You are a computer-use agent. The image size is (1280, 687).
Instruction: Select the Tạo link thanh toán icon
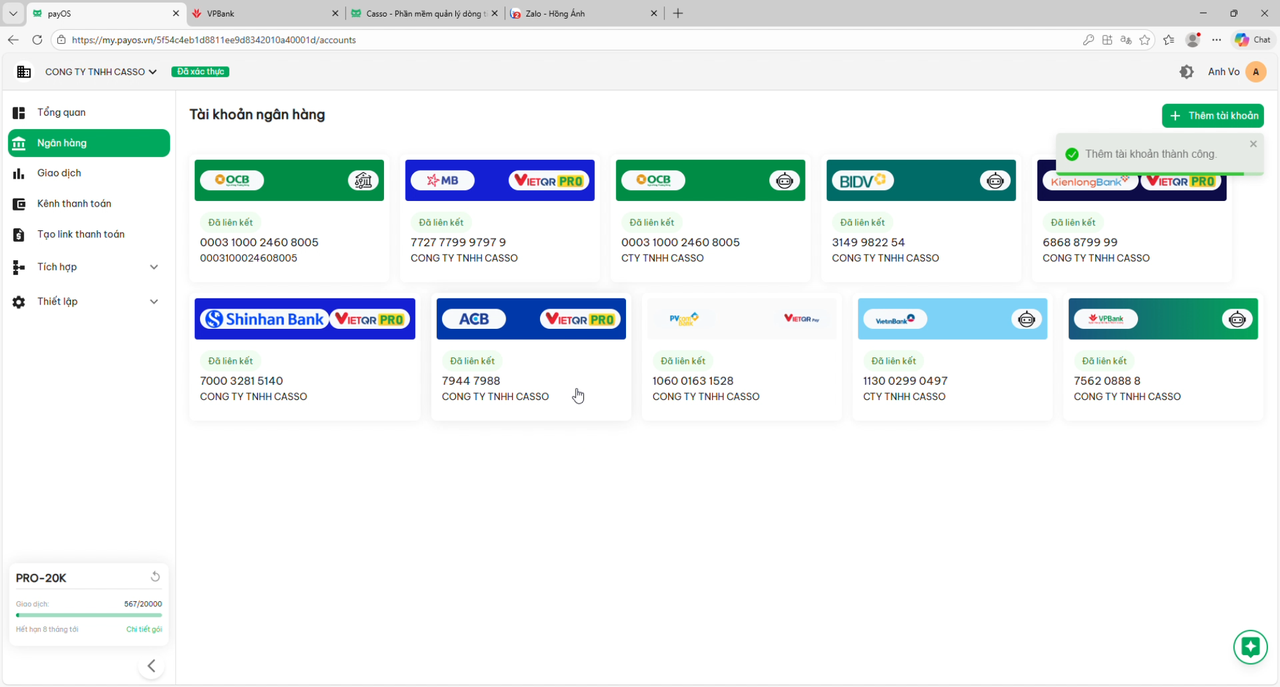pos(18,234)
